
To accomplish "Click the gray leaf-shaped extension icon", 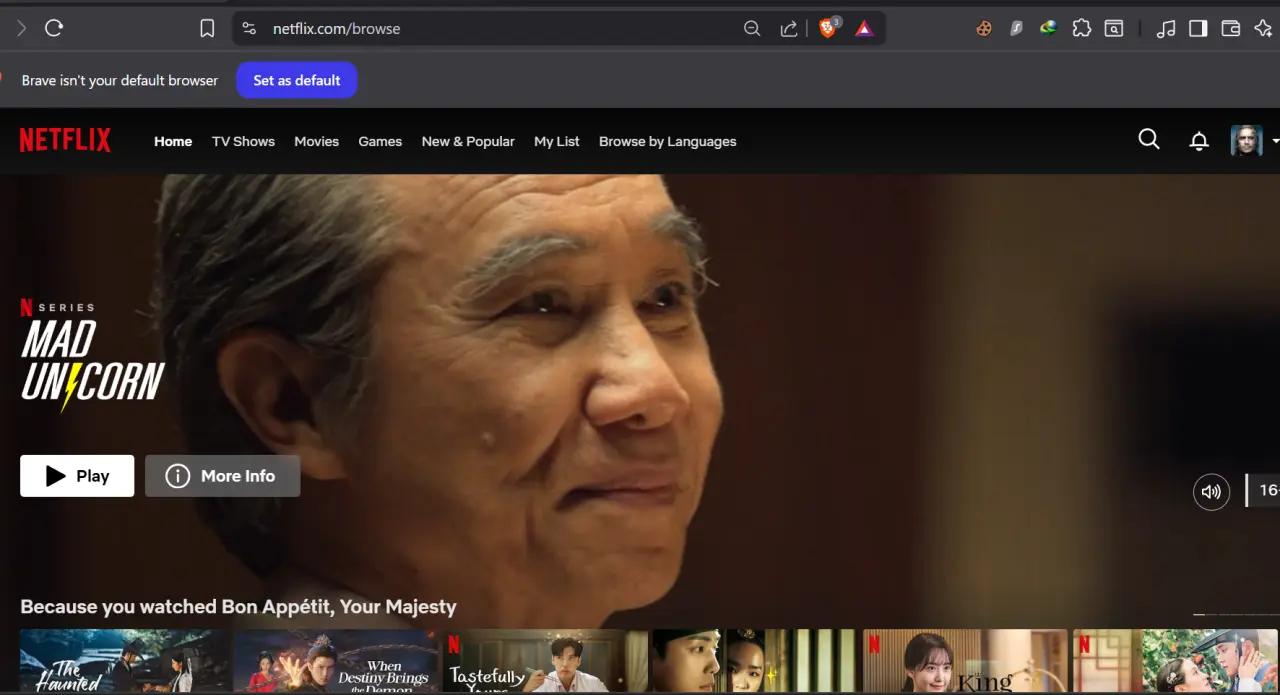I will pyautogui.click(x=1016, y=28).
